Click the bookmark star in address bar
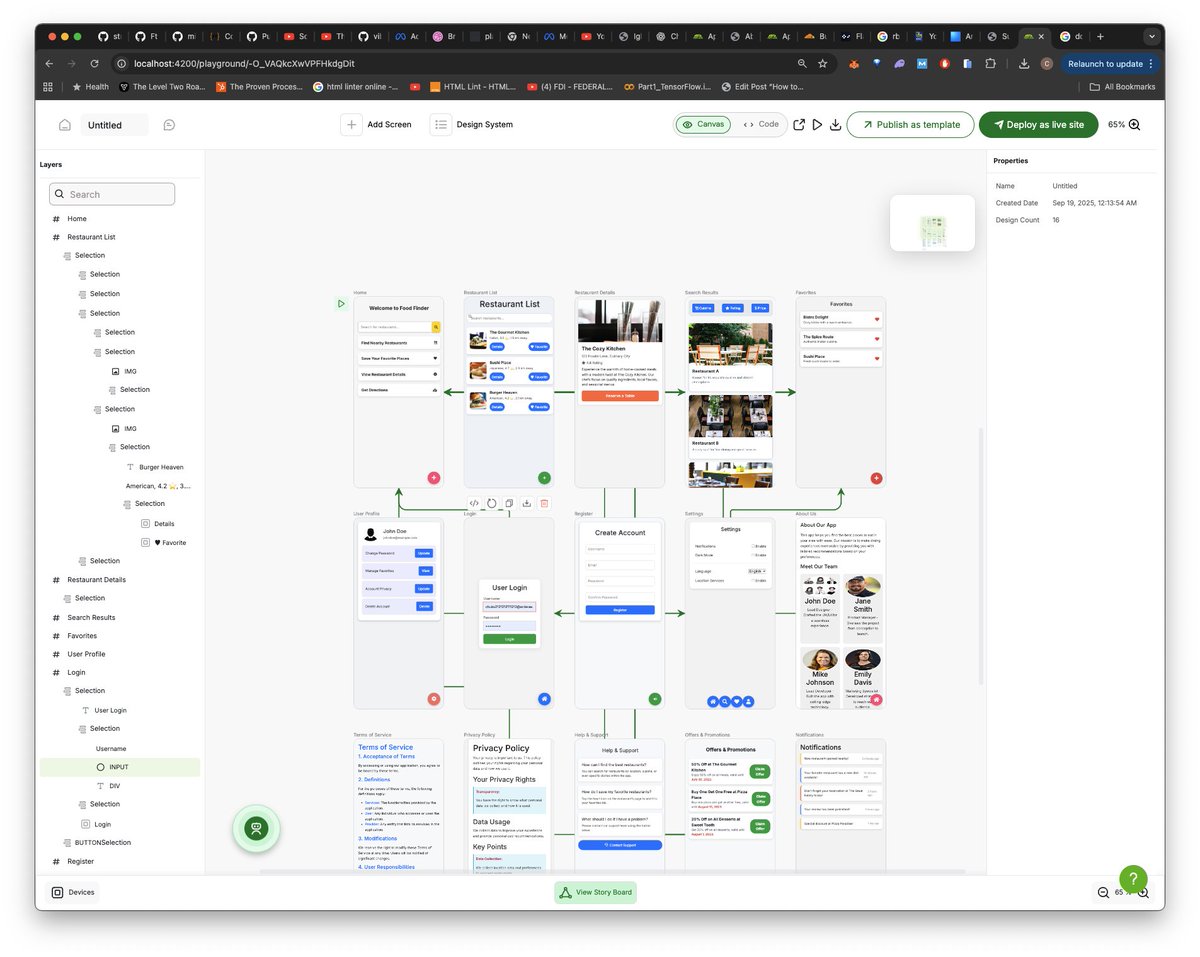The height and width of the screenshot is (957, 1200). [x=822, y=63]
